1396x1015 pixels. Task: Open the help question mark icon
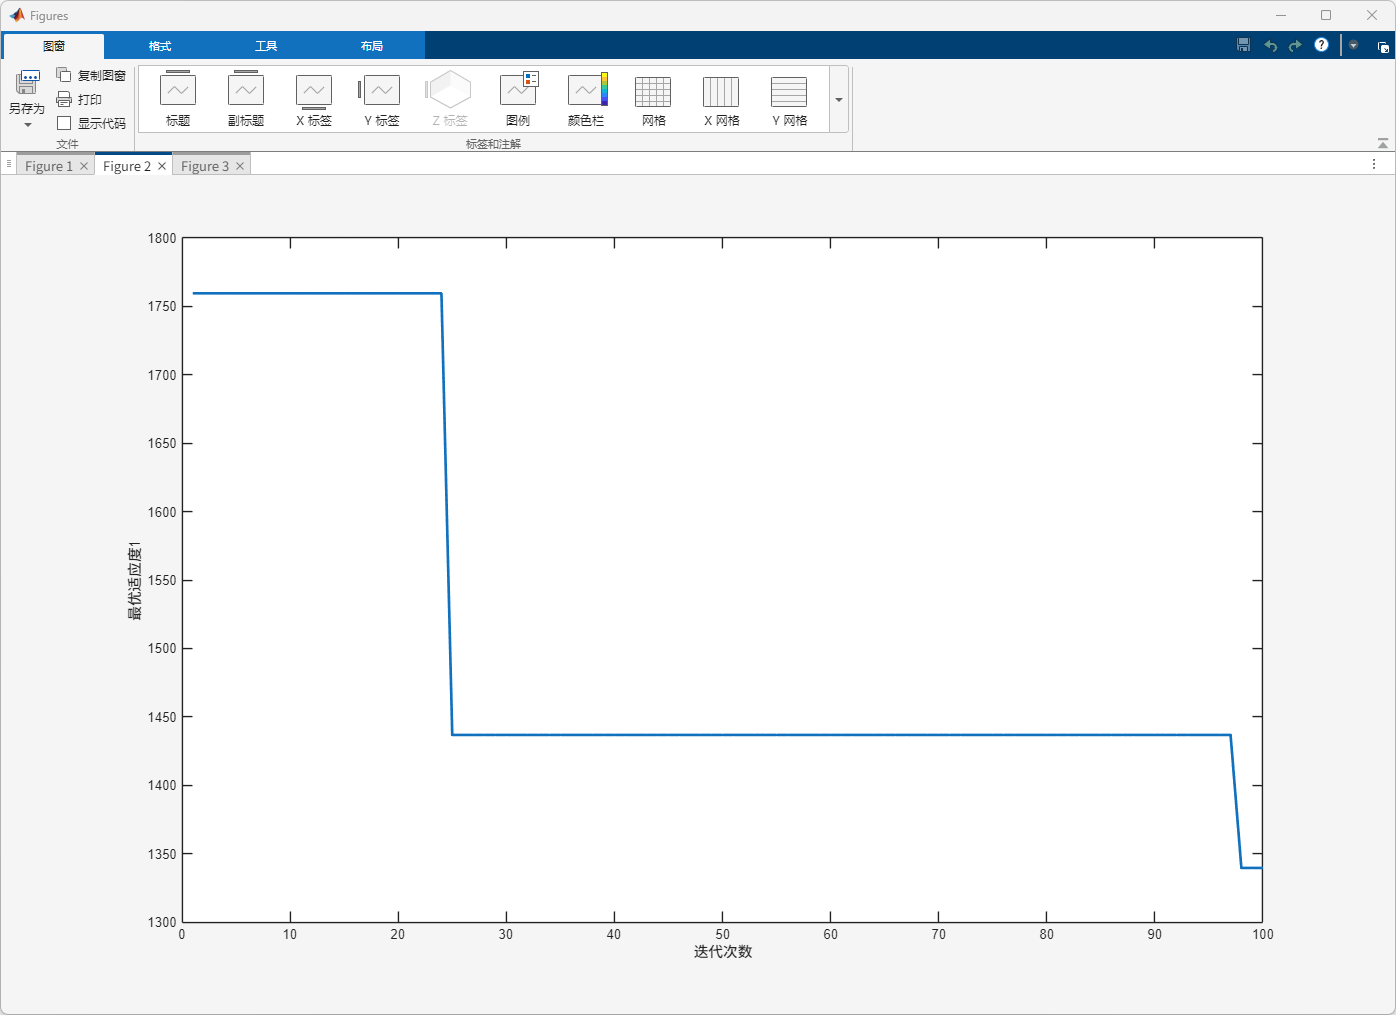(1321, 45)
